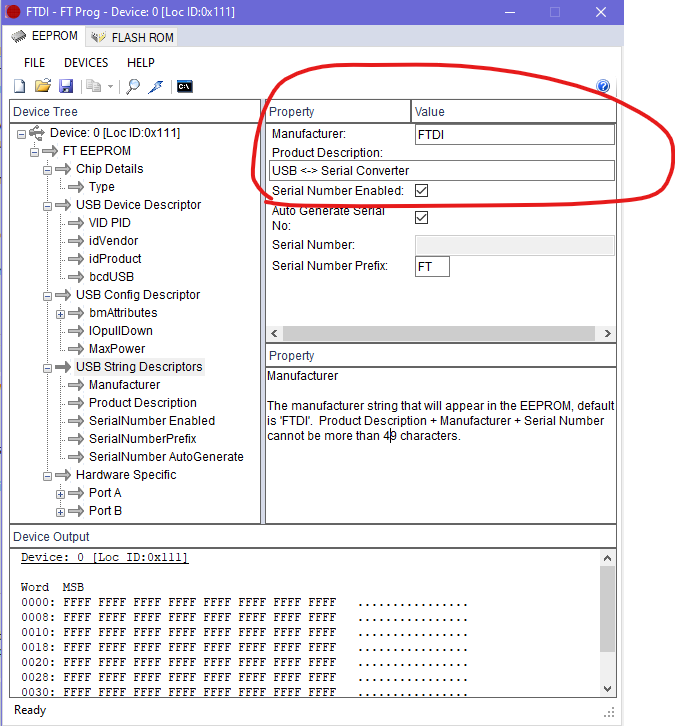This screenshot has width=675, height=726.
Task: Select the Type tree item
Action: [x=102, y=187]
